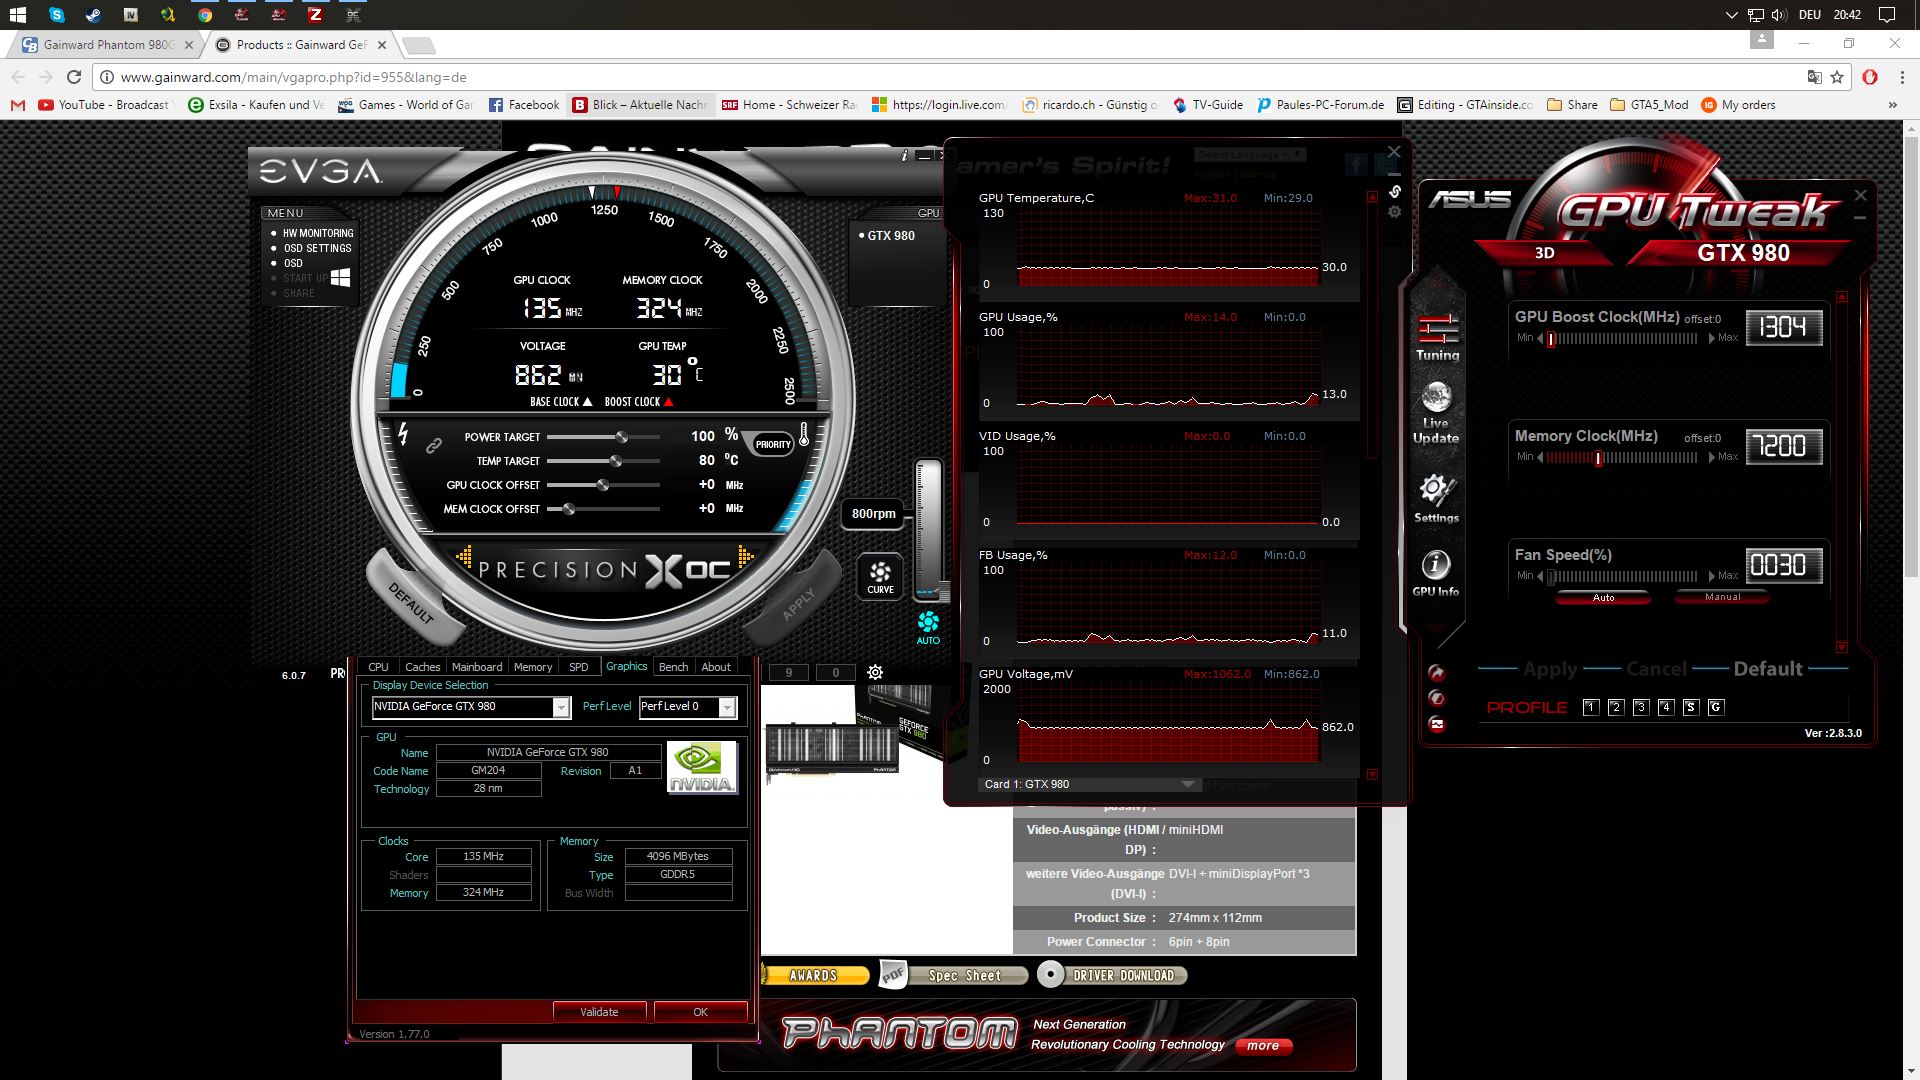Click the PRIORITY button in Precision XOC
This screenshot has height=1080, width=1920.
coord(772,444)
